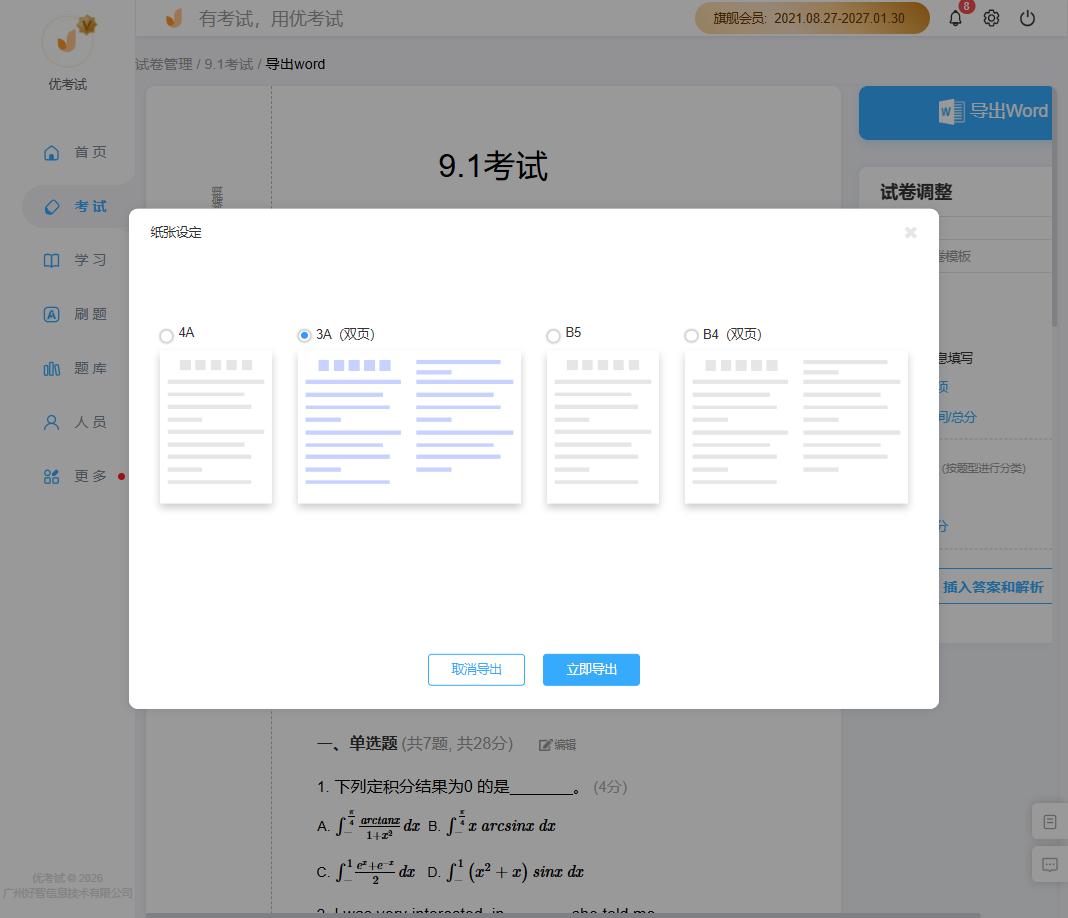Navigate to 试卷管理 in the breadcrumb
Screen dimensions: 1068x918
tap(163, 64)
